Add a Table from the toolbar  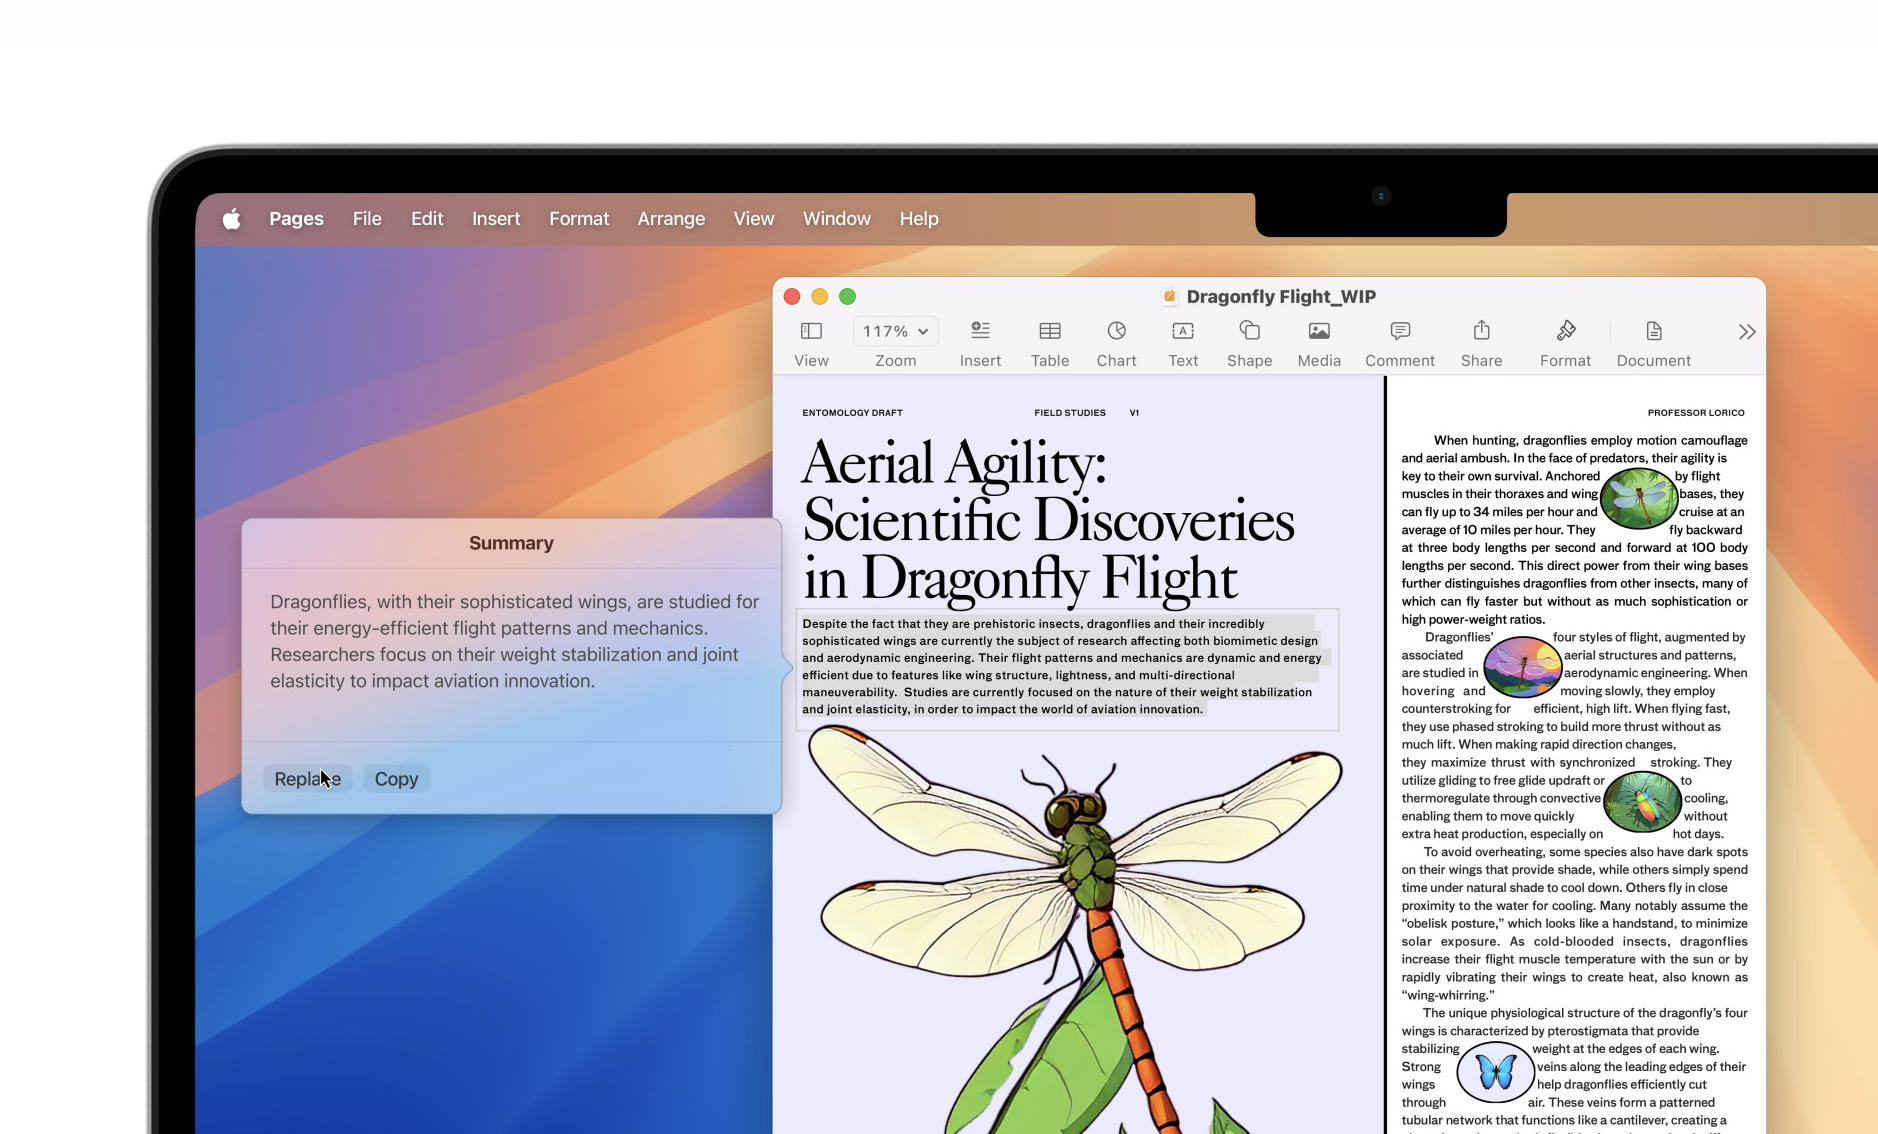[1050, 331]
